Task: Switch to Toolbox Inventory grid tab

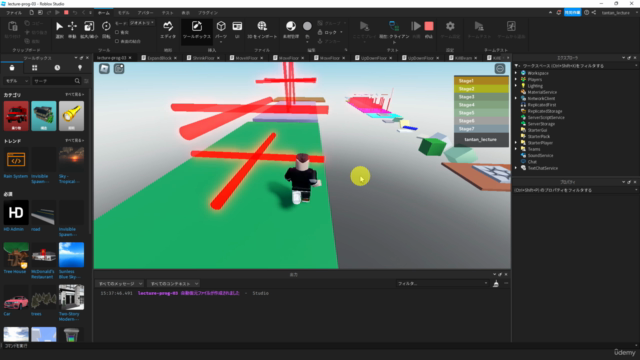Action: click(x=35, y=68)
